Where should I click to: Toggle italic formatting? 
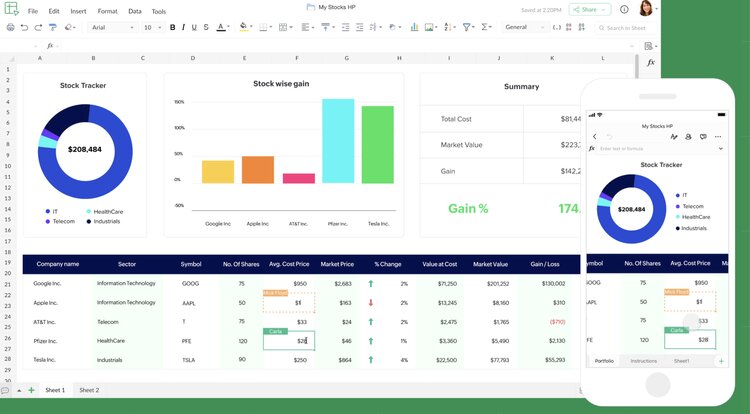point(183,28)
